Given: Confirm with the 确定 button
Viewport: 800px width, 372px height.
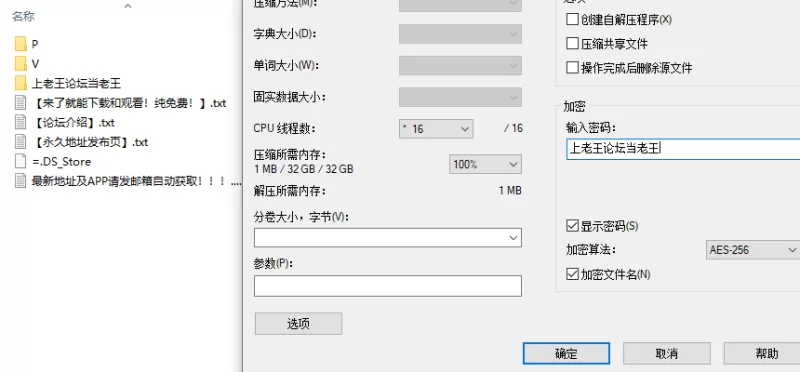Looking at the screenshot, I should point(566,353).
